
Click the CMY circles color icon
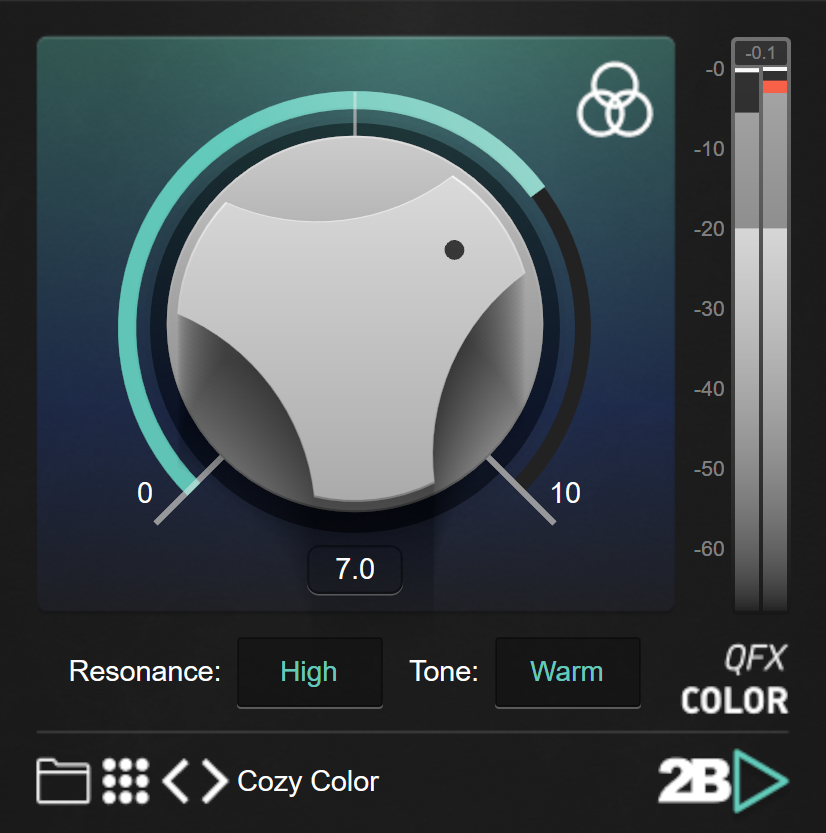coord(616,101)
